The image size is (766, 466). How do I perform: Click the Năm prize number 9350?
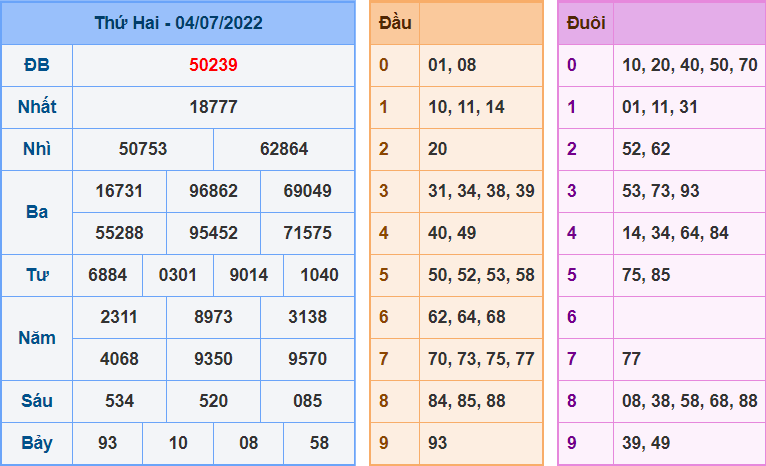click(213, 359)
